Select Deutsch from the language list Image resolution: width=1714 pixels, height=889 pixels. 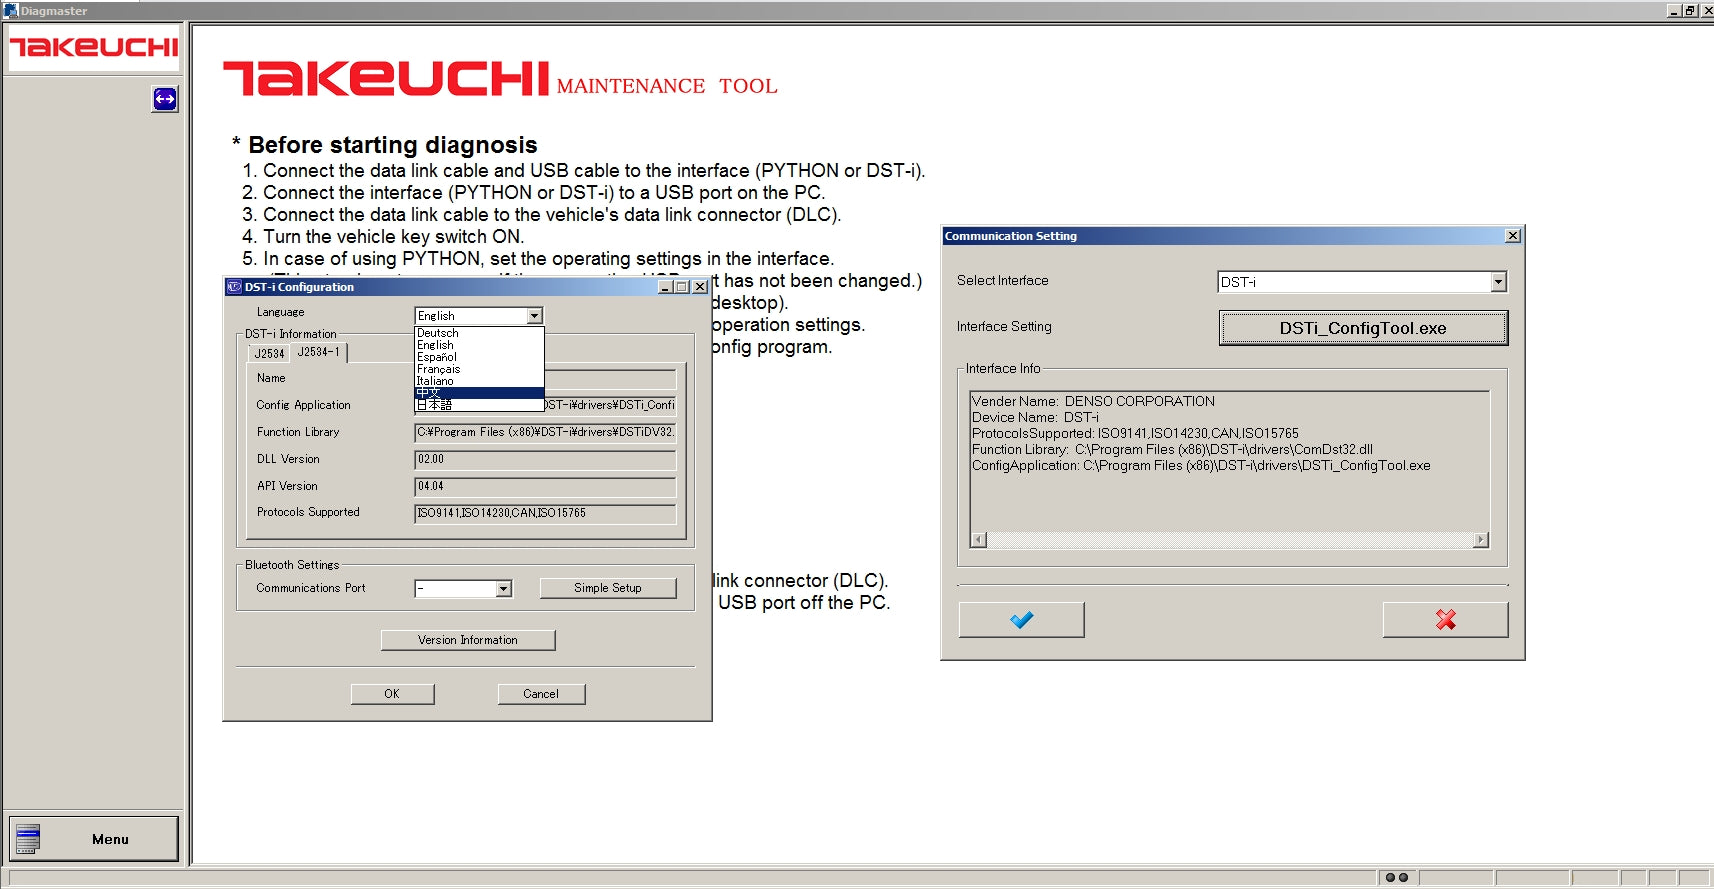438,333
